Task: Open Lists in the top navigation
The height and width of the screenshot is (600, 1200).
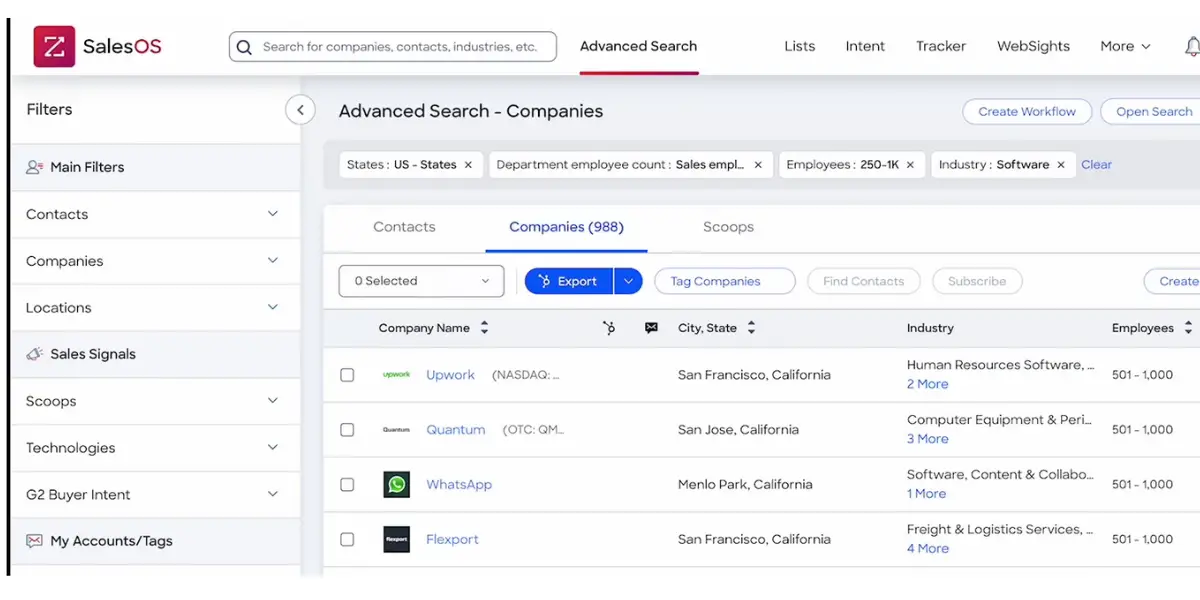Action: coord(800,46)
